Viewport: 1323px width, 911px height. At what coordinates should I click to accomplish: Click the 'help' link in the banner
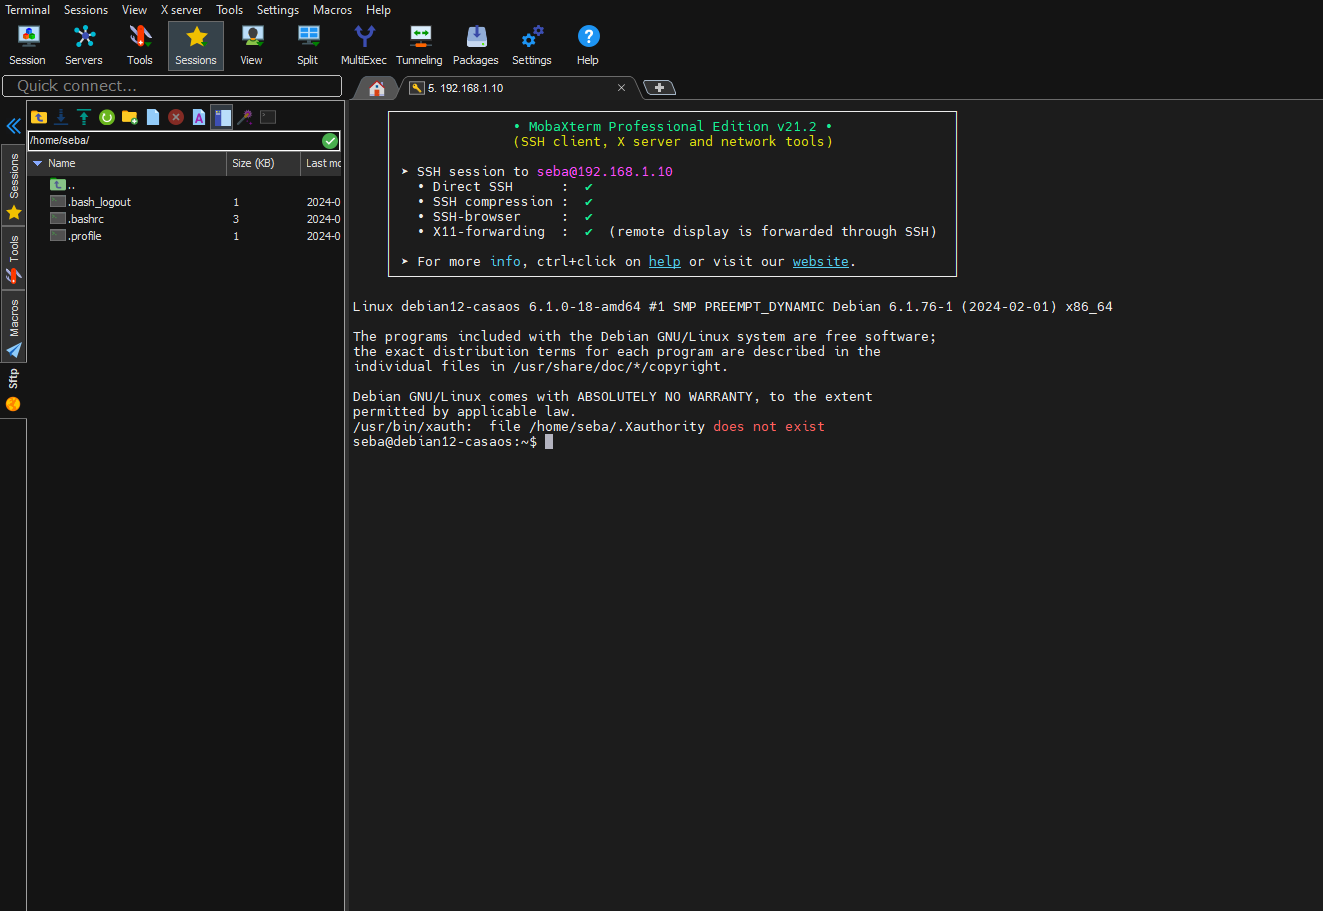coord(664,261)
